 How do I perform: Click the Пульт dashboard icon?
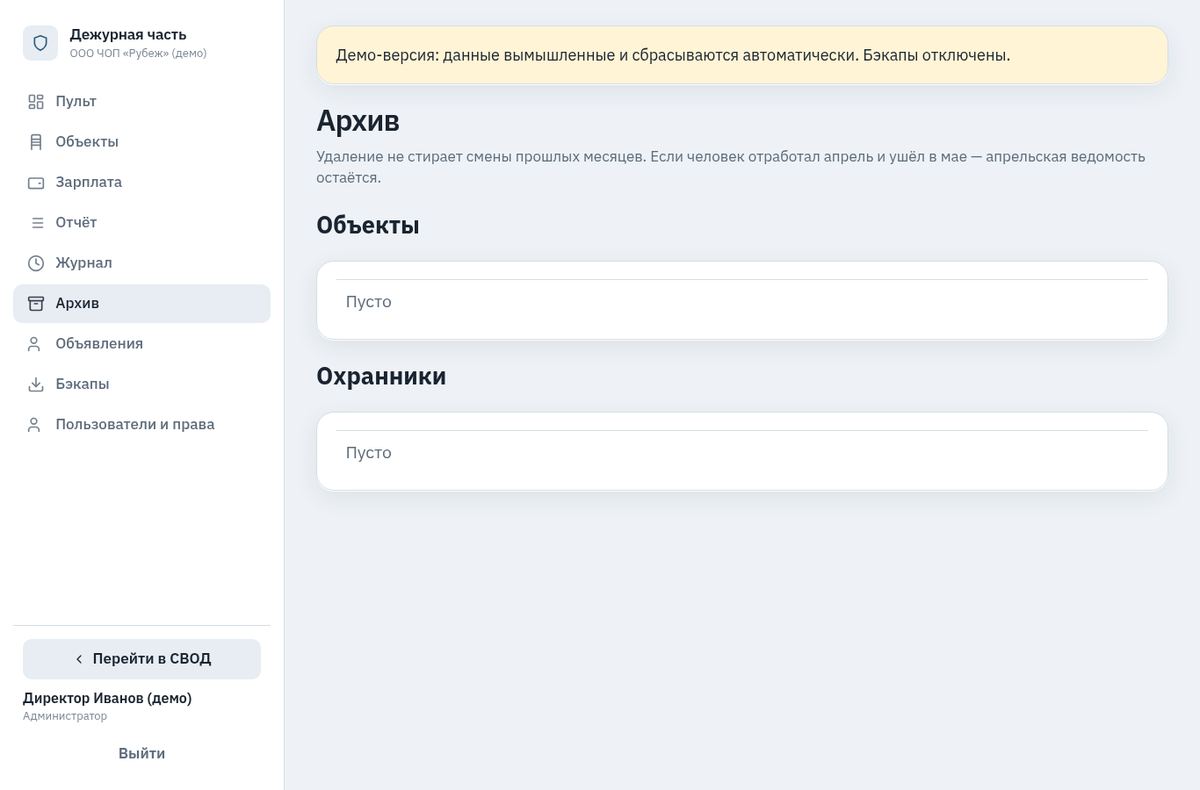pyautogui.click(x=36, y=101)
